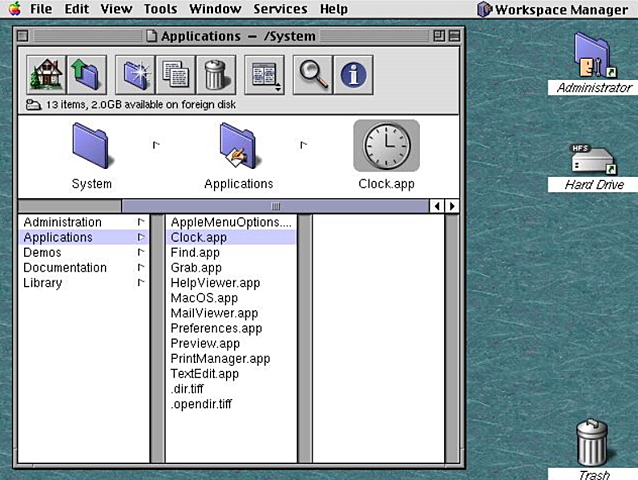Viewport: 638px width, 480px height.
Task: Open the Administrator desktop shortcut
Action: click(595, 56)
